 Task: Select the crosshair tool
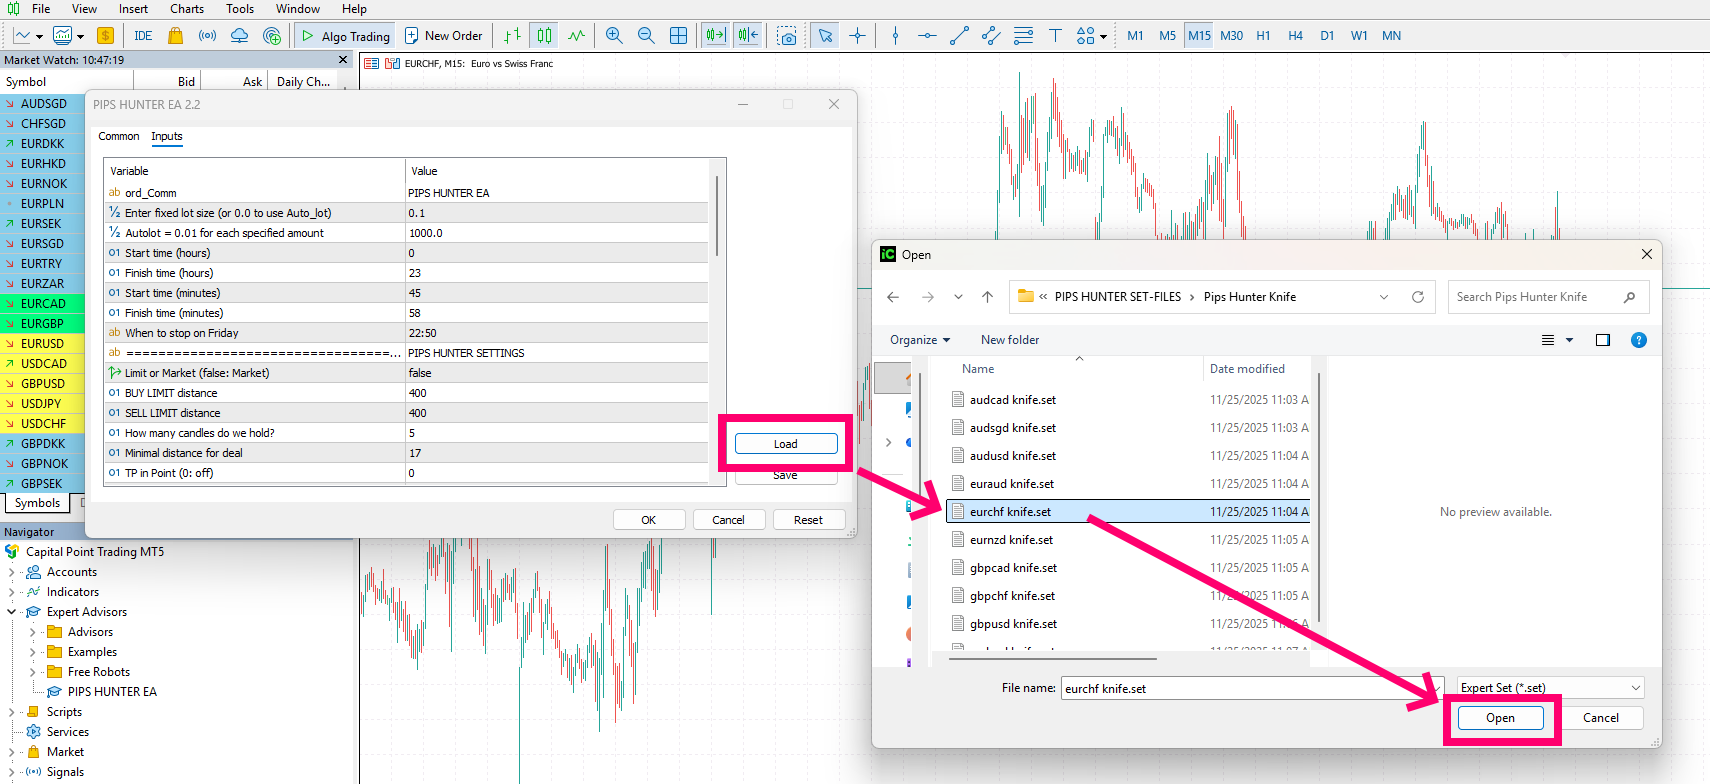tap(857, 36)
